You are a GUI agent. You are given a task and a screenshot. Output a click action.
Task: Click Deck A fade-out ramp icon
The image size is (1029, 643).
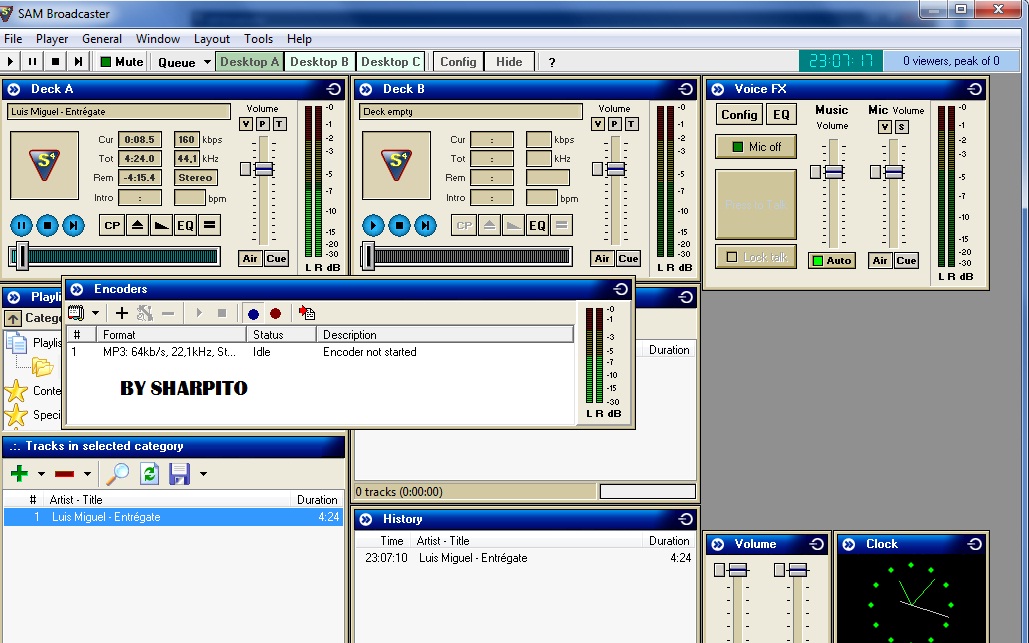(x=161, y=225)
